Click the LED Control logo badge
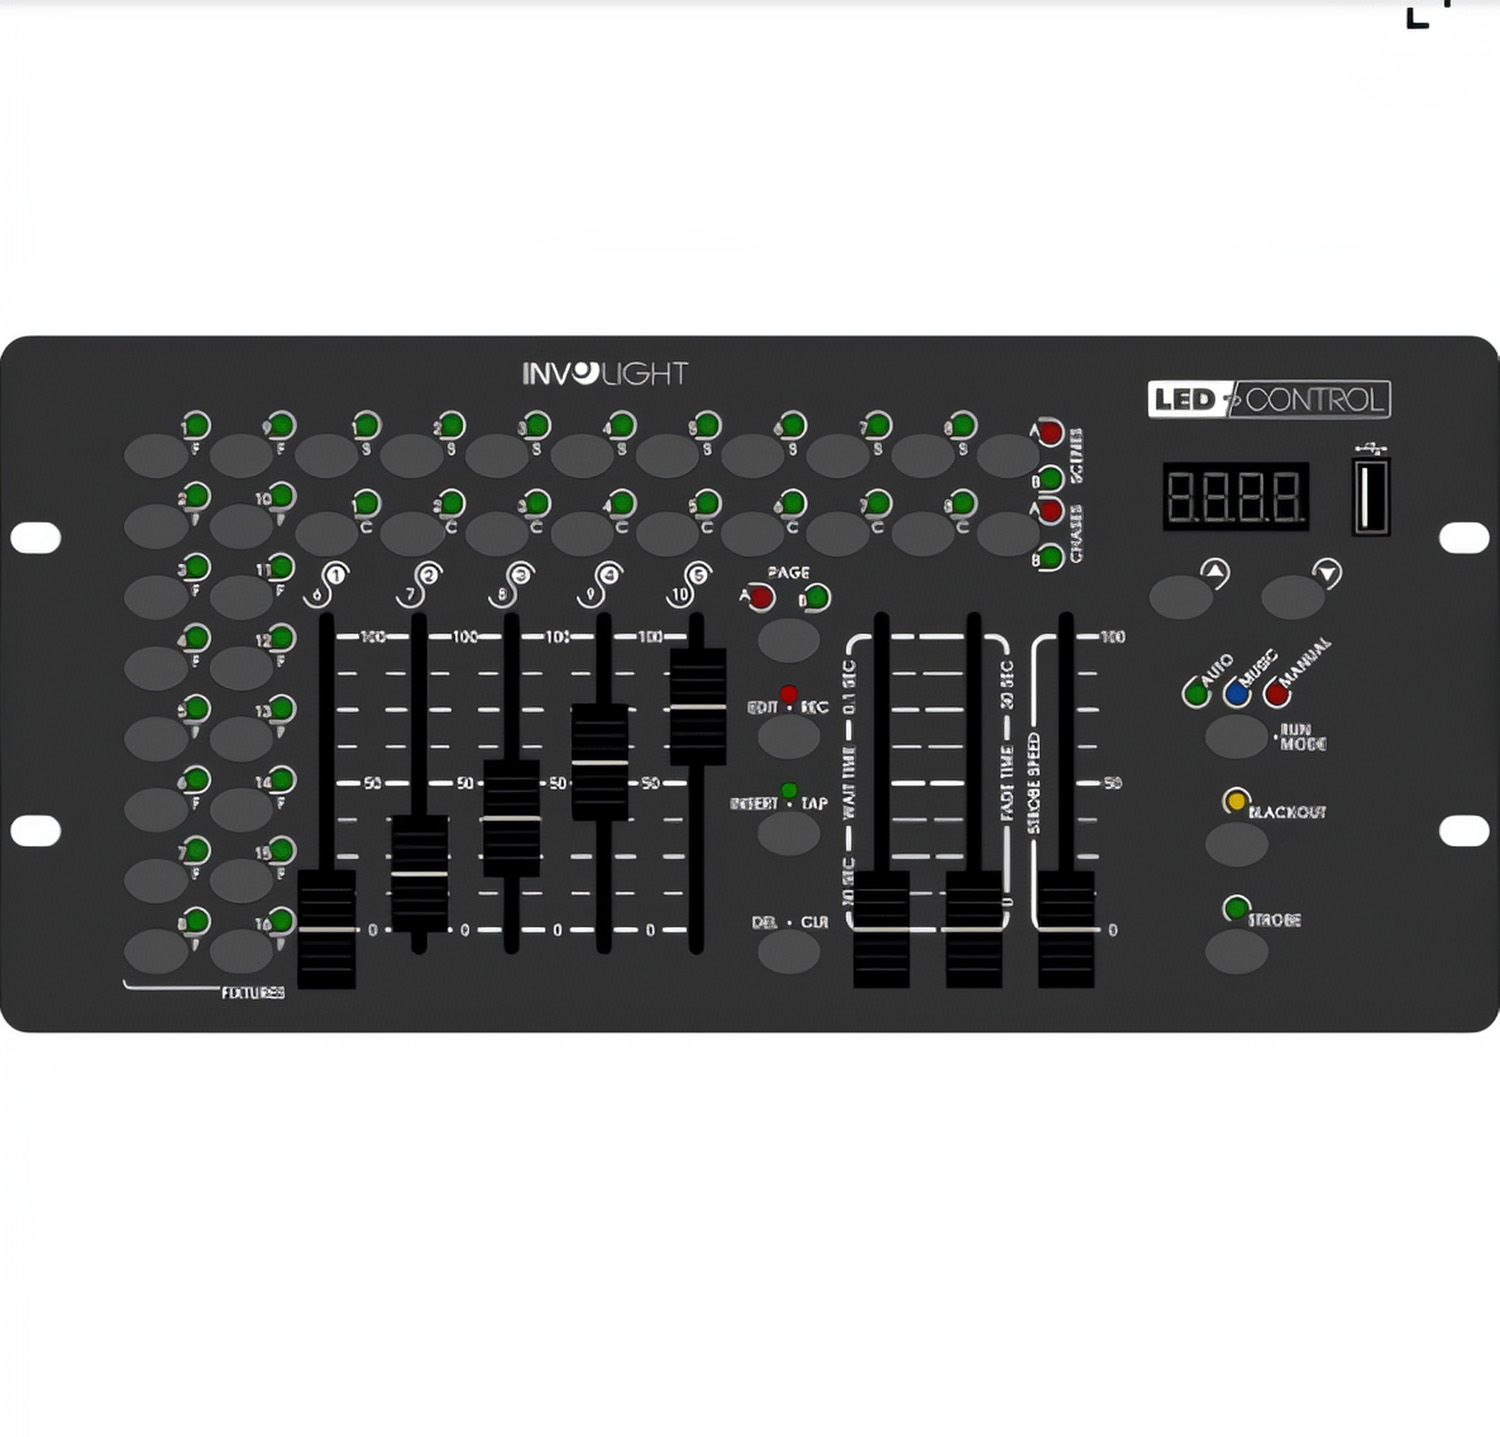 [1268, 400]
